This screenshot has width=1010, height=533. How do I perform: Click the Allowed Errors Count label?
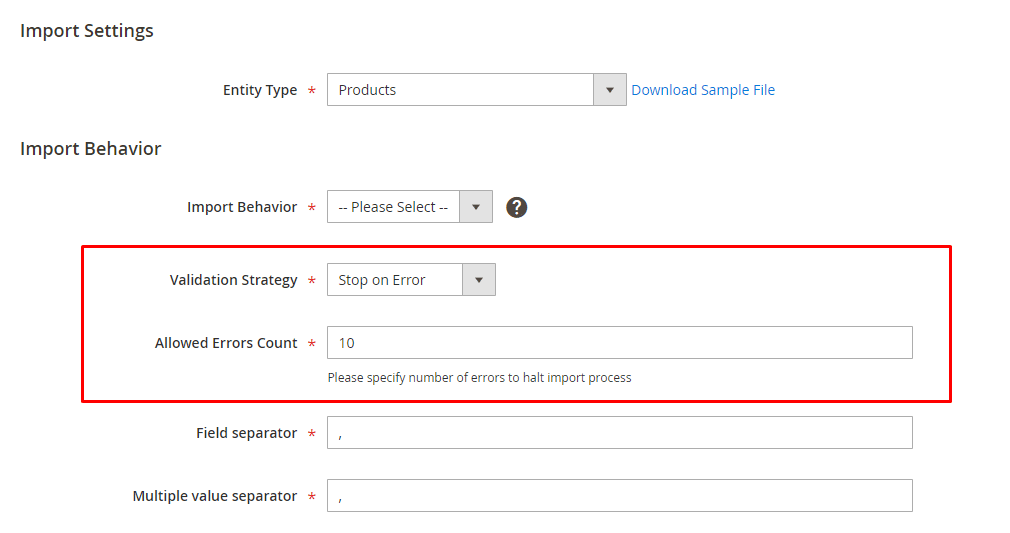226,343
